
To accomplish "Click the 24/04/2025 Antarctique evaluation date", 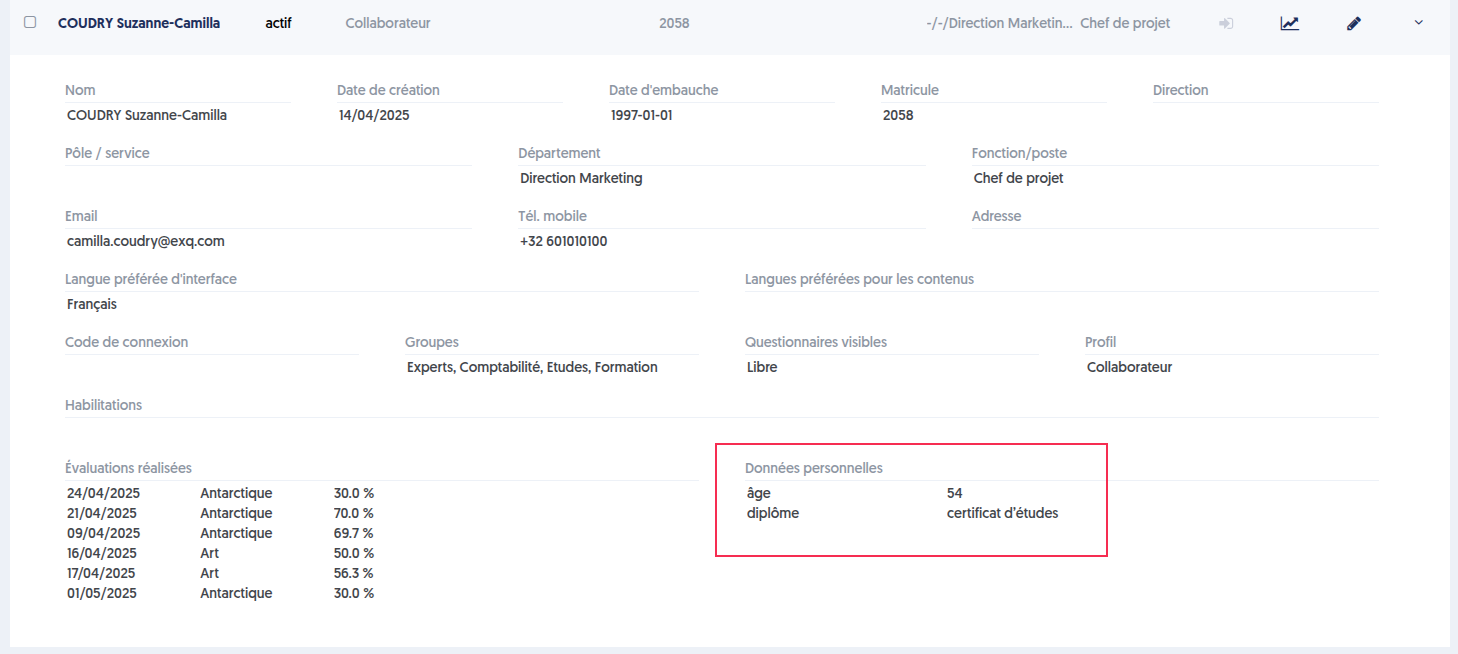I will pos(103,493).
